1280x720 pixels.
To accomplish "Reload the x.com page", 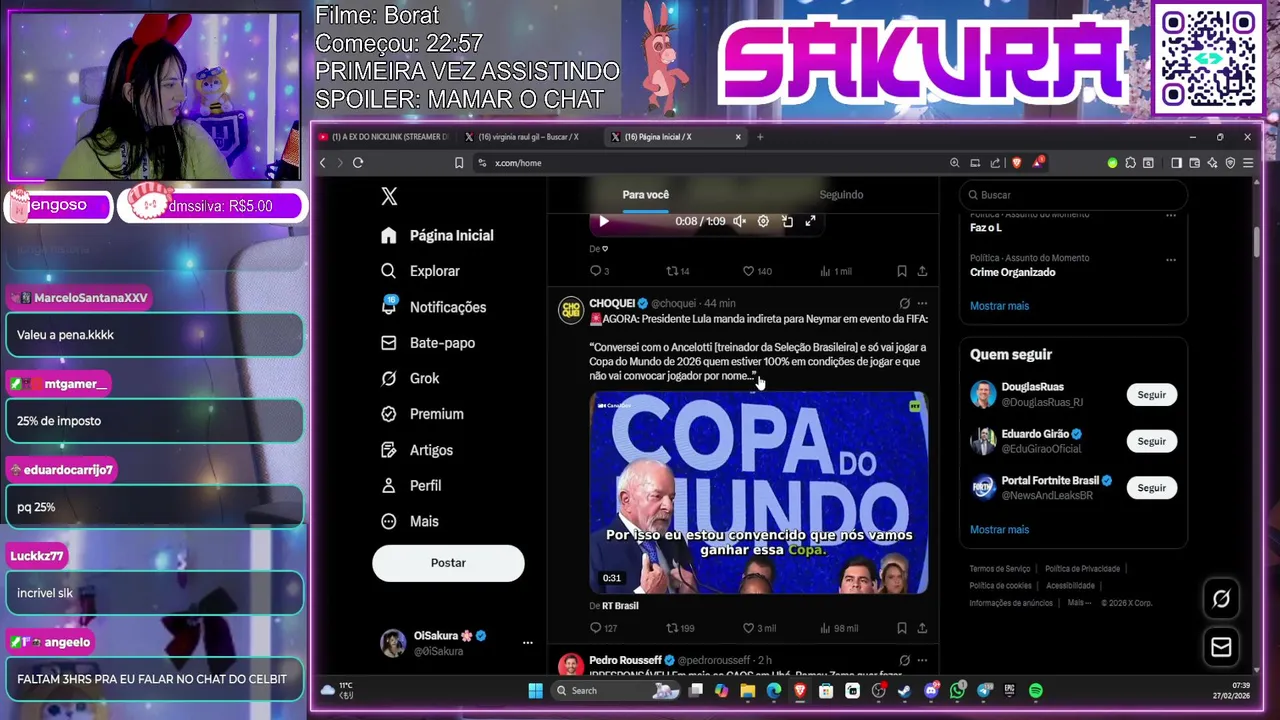I will pyautogui.click(x=358, y=163).
